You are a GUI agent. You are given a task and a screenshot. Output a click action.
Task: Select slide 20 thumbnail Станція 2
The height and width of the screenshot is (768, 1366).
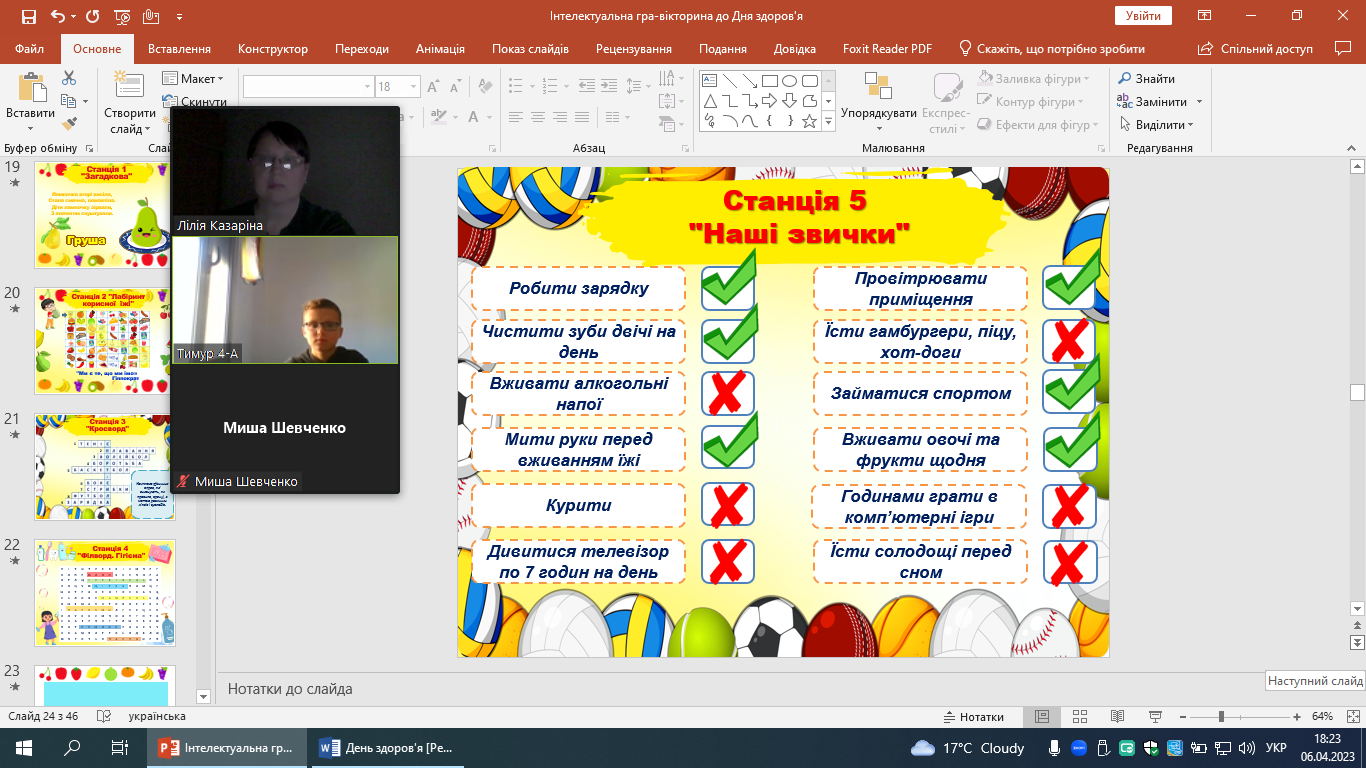105,341
